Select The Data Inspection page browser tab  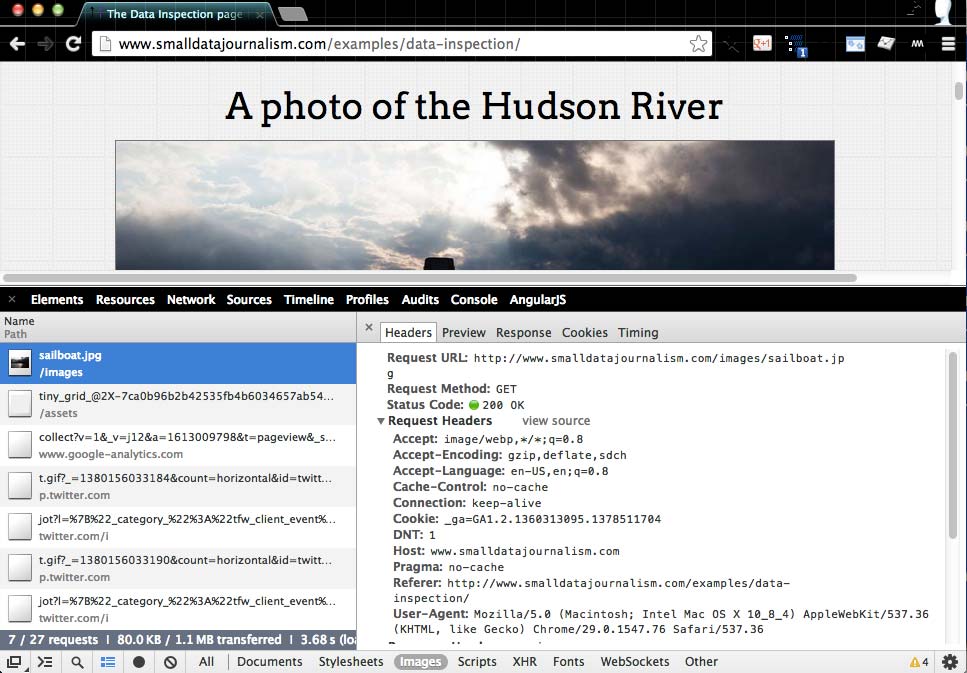tap(175, 14)
